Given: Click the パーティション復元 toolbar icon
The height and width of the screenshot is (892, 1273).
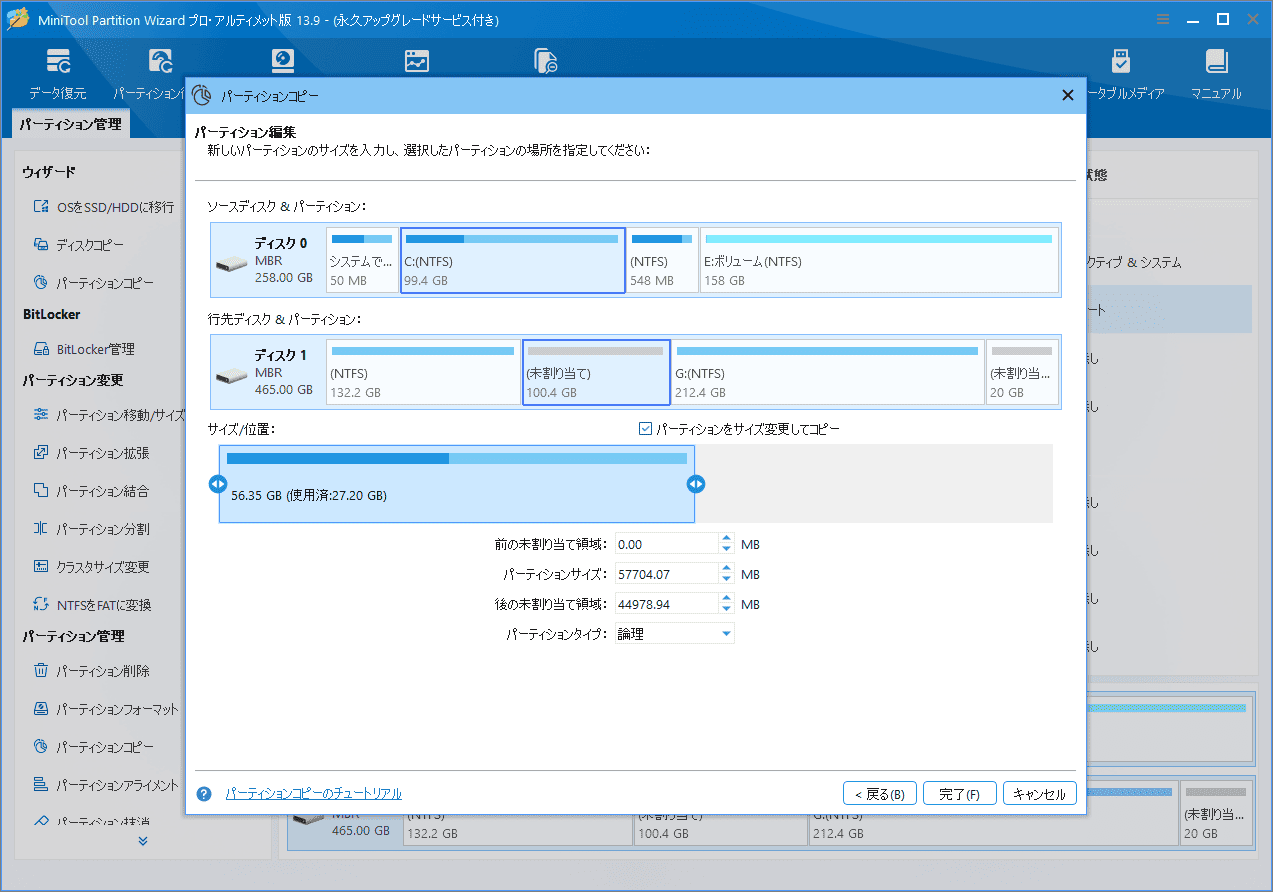Looking at the screenshot, I should click(x=160, y=62).
